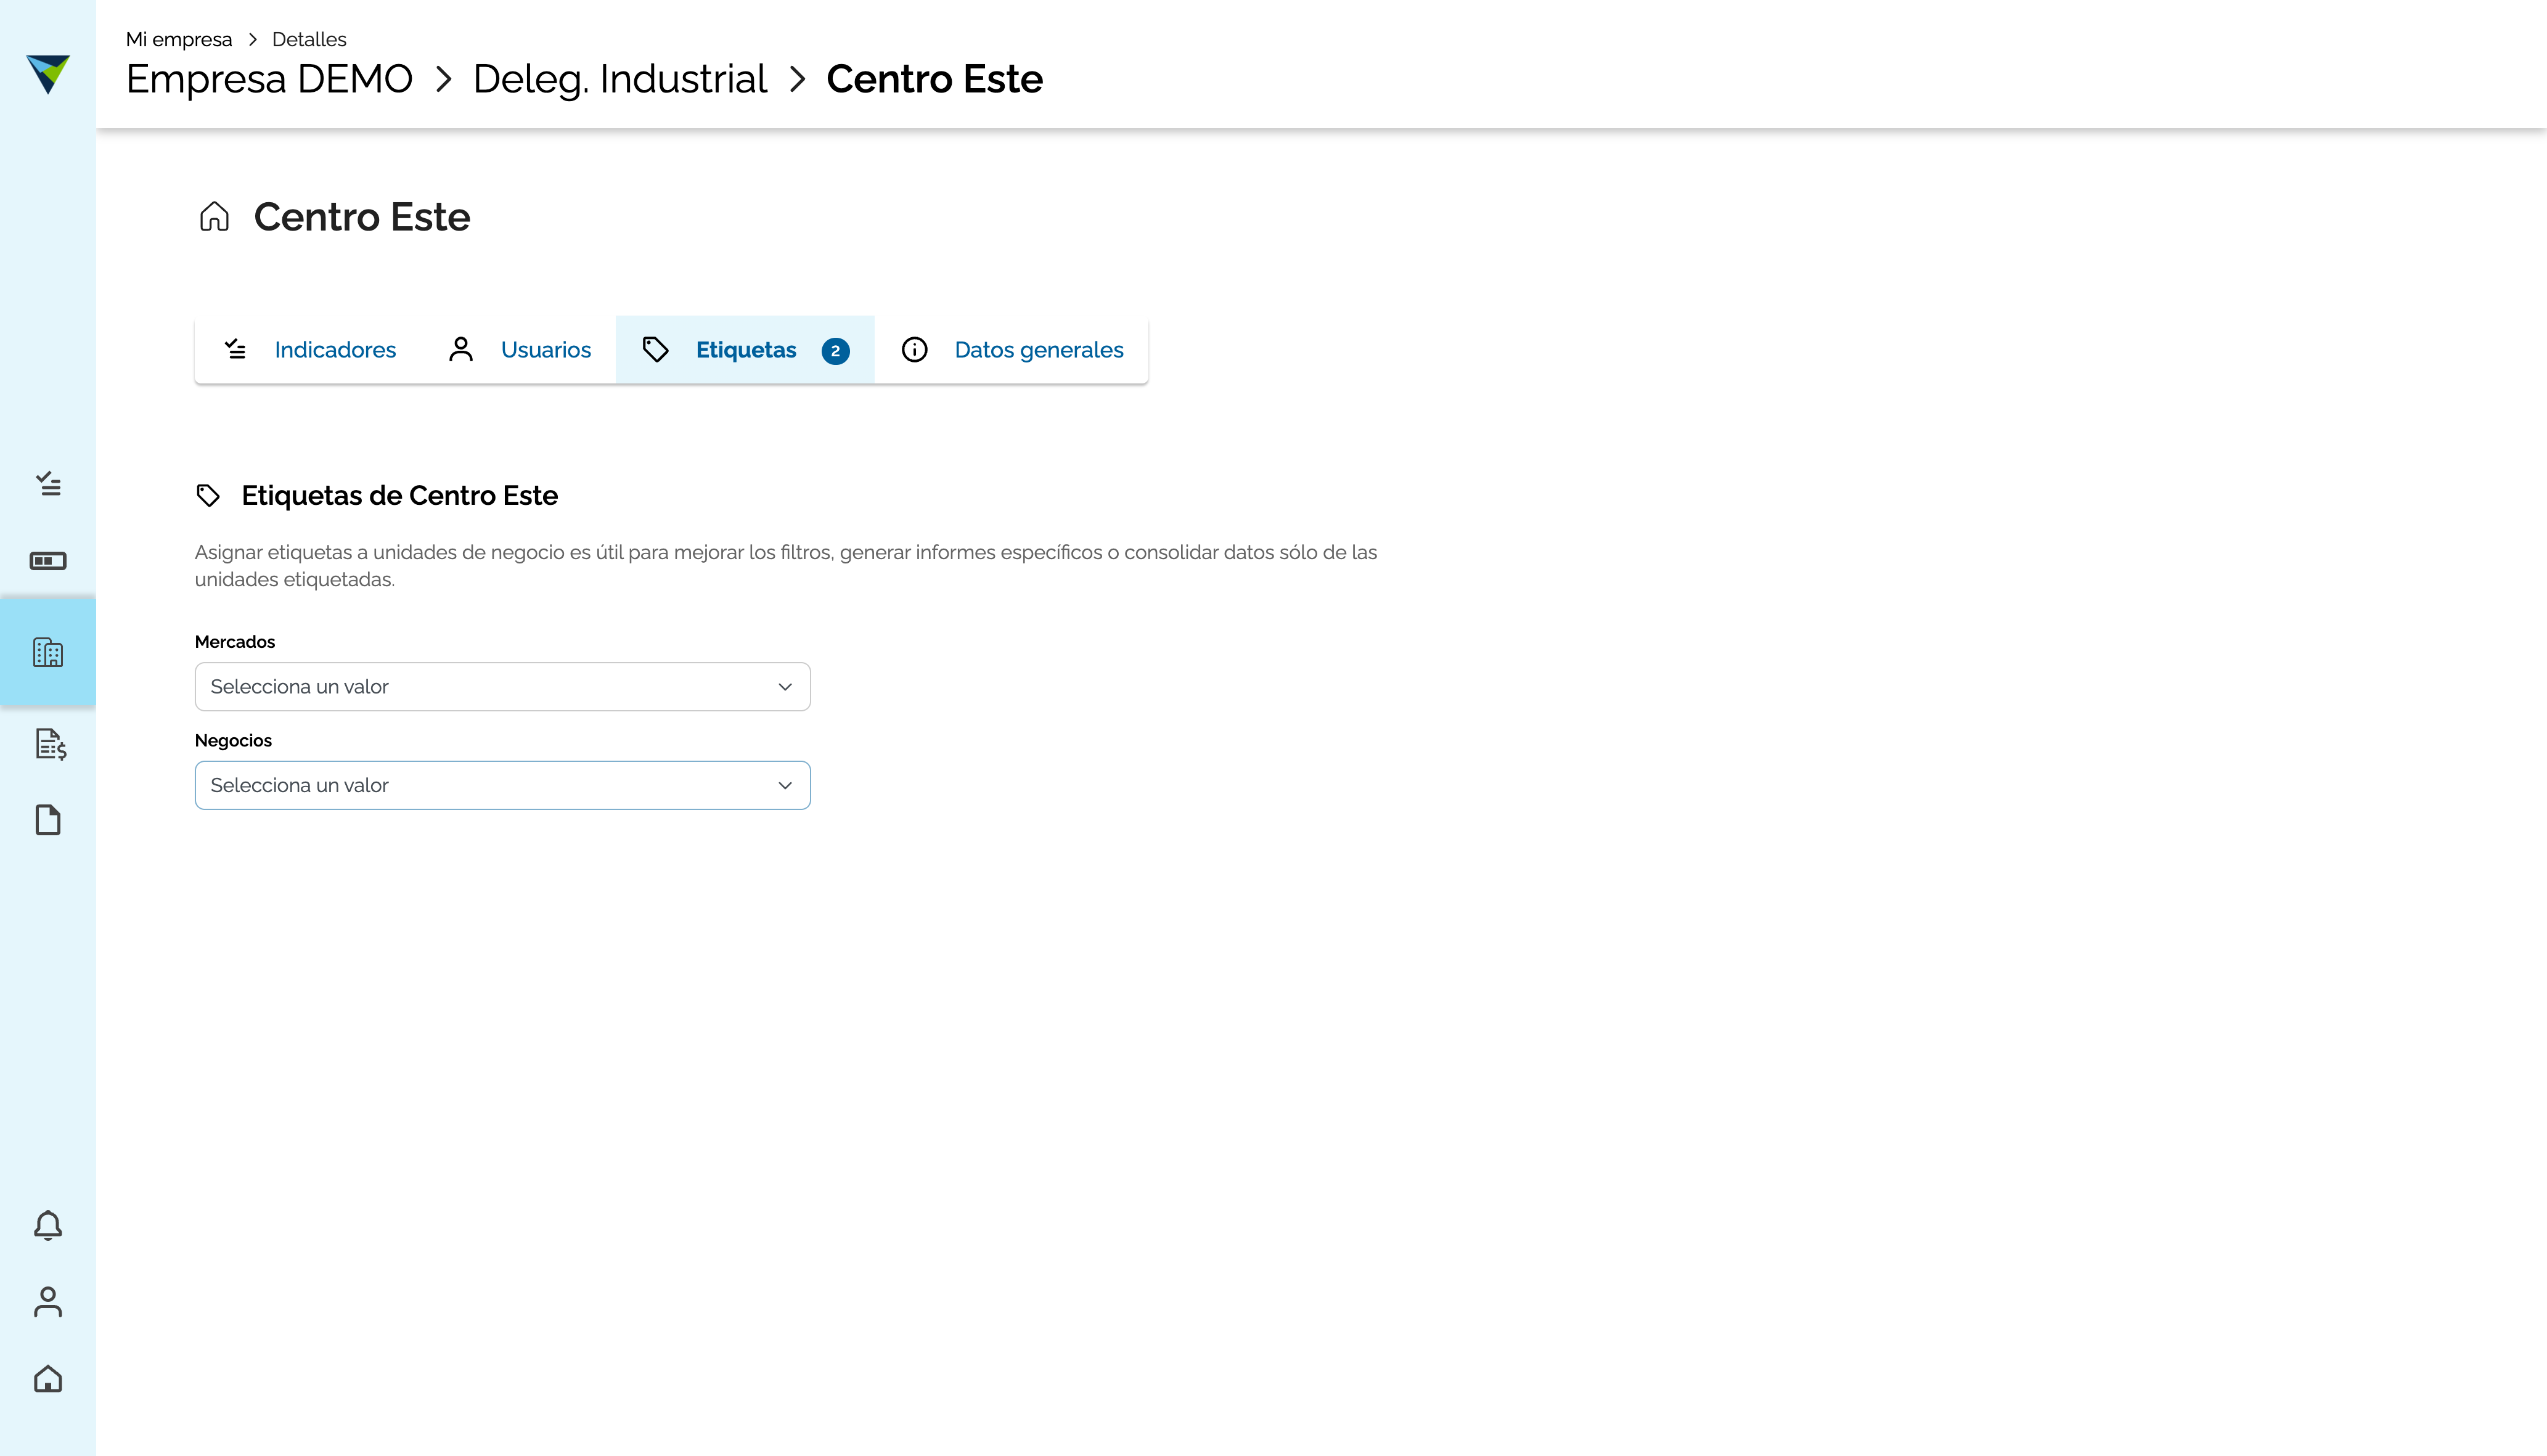
Task: Click the Mercados dropdown chevron arrow
Action: 785,687
